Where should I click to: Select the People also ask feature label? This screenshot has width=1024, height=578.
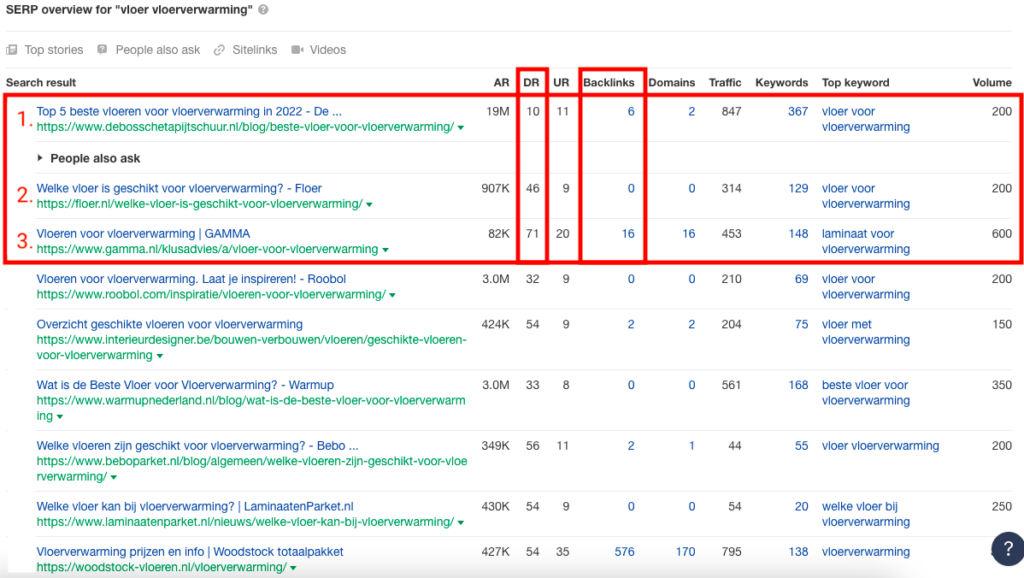click(157, 50)
